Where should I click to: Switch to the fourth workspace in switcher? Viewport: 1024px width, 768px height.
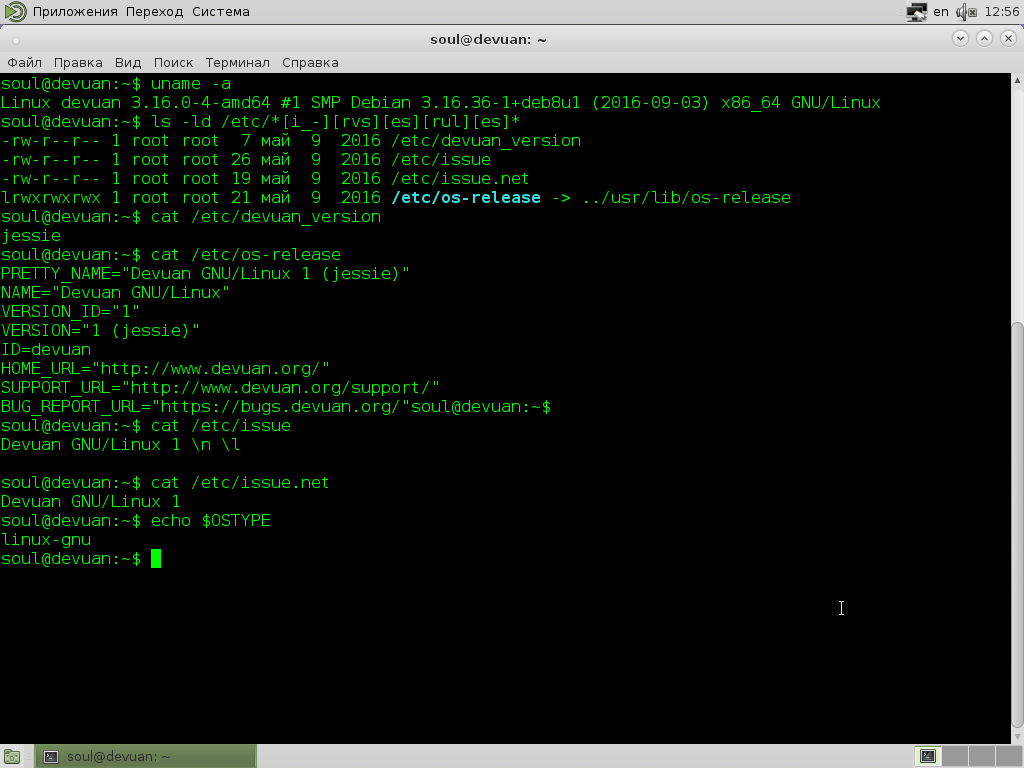point(1008,756)
